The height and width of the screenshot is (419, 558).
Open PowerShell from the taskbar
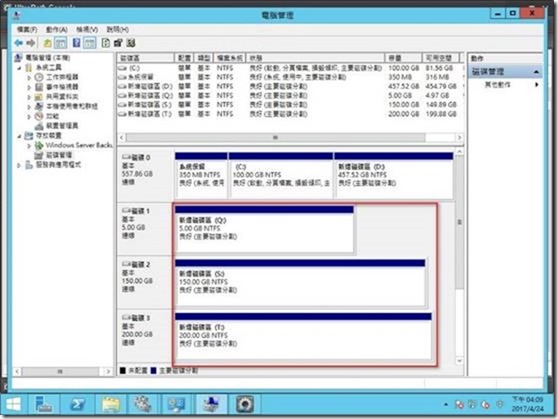point(77,404)
